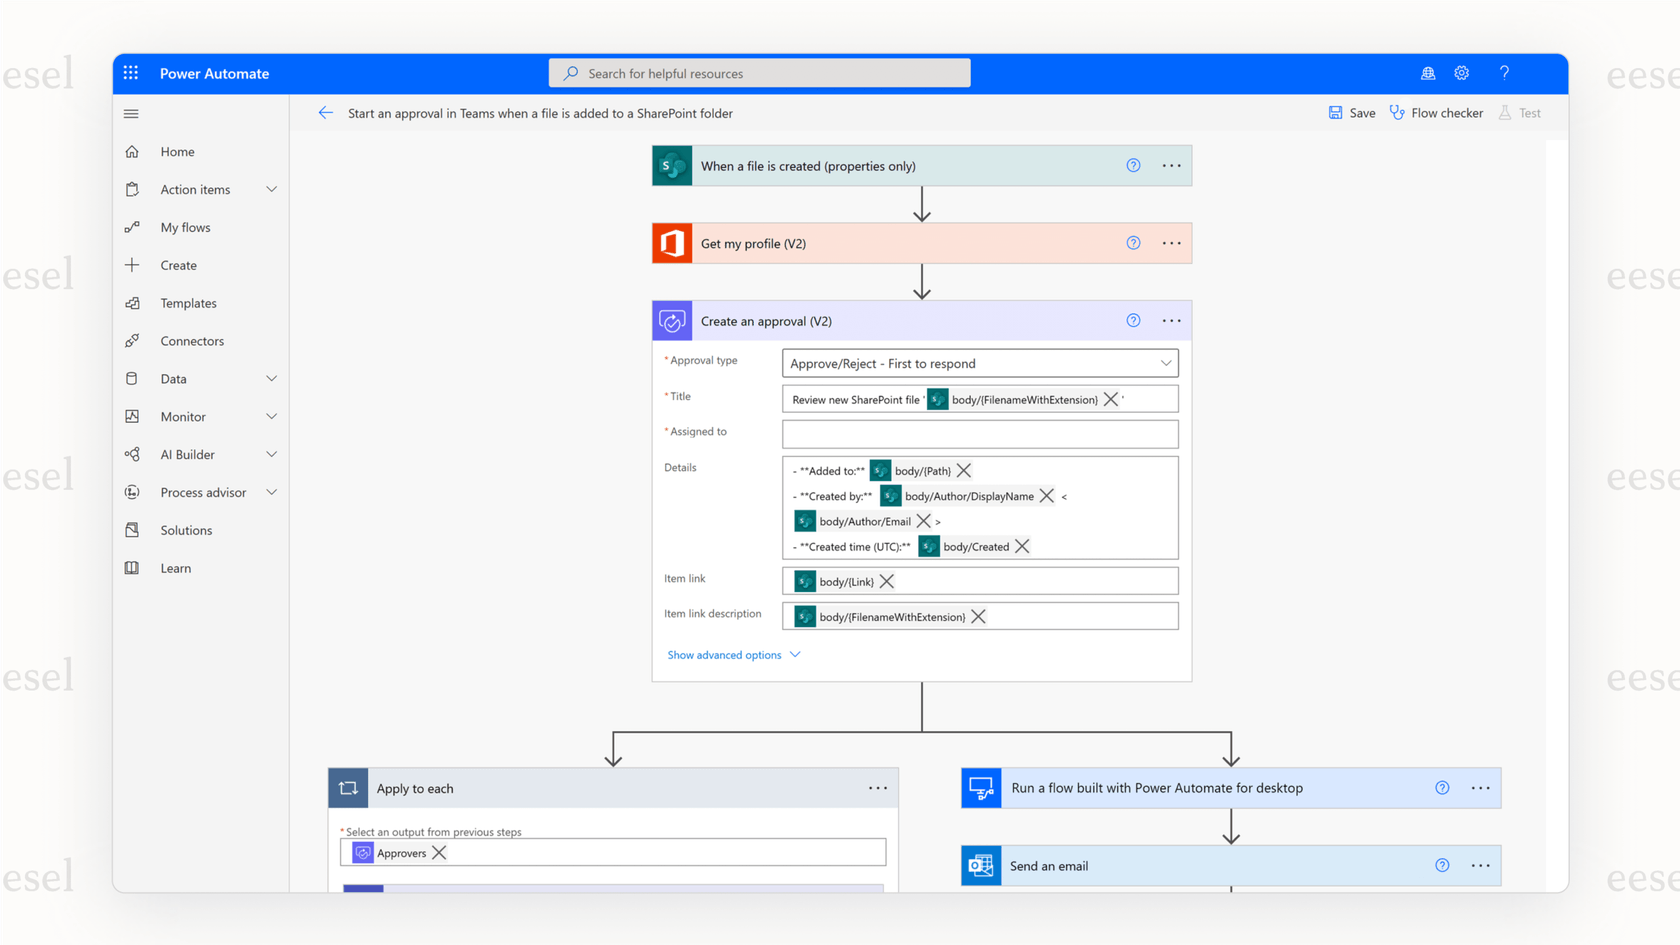This screenshot has width=1680, height=945.
Task: Click the loop icon on Apply to each
Action: point(348,787)
